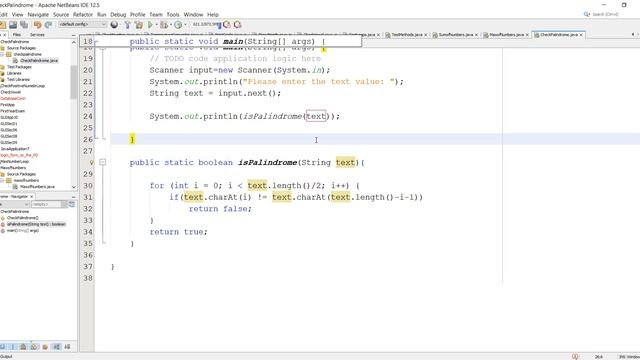Close the SumofNumbers.java editor tab
The height and width of the screenshot is (360, 640).
tap(476, 35)
